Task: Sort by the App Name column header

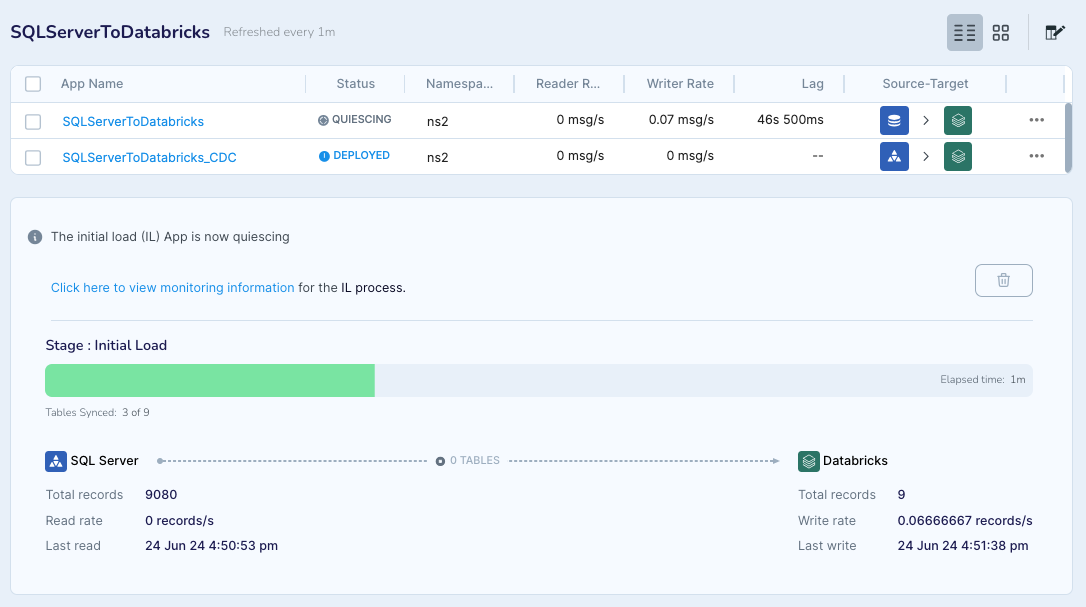Action: click(92, 84)
